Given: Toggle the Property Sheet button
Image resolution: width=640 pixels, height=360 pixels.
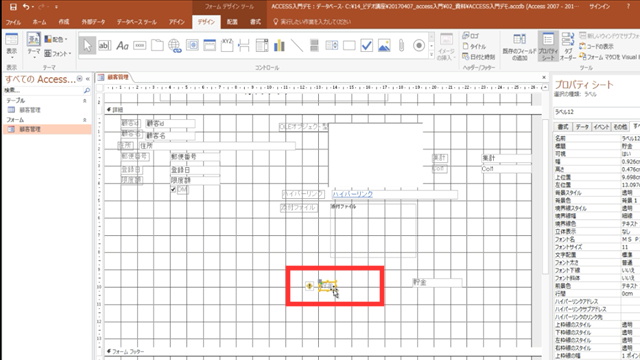Looking at the screenshot, I should tap(548, 46).
